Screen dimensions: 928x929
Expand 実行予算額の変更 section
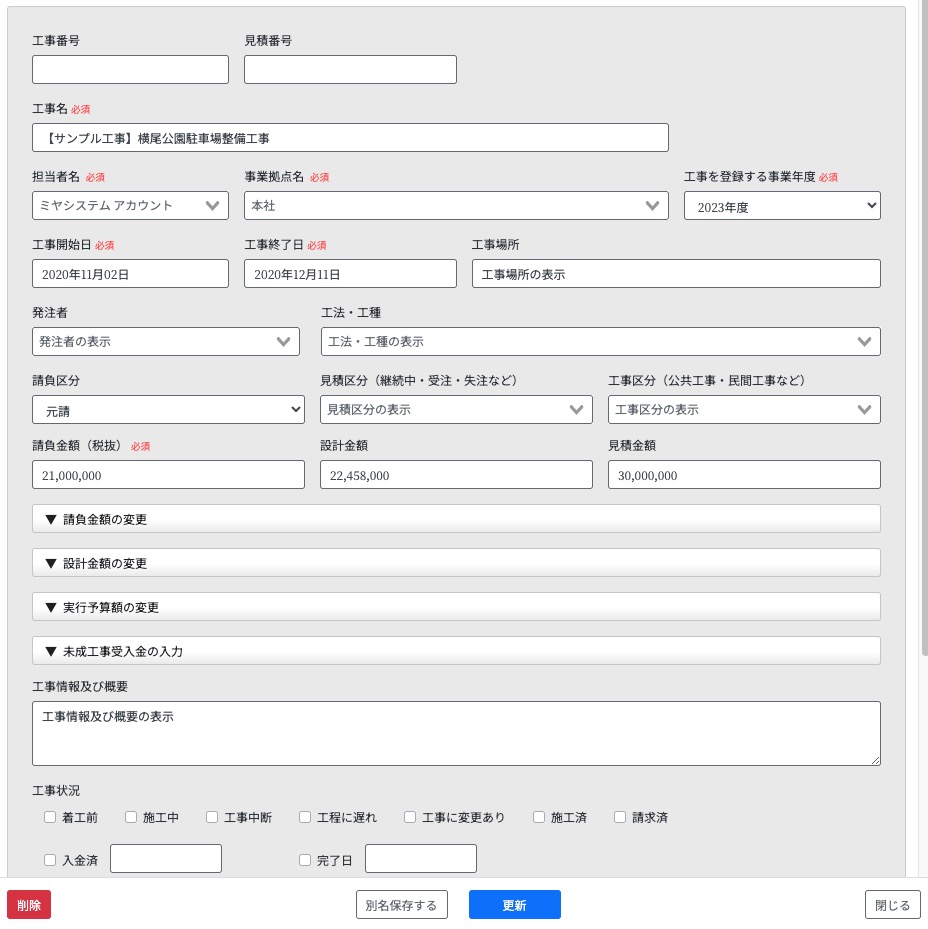456,607
